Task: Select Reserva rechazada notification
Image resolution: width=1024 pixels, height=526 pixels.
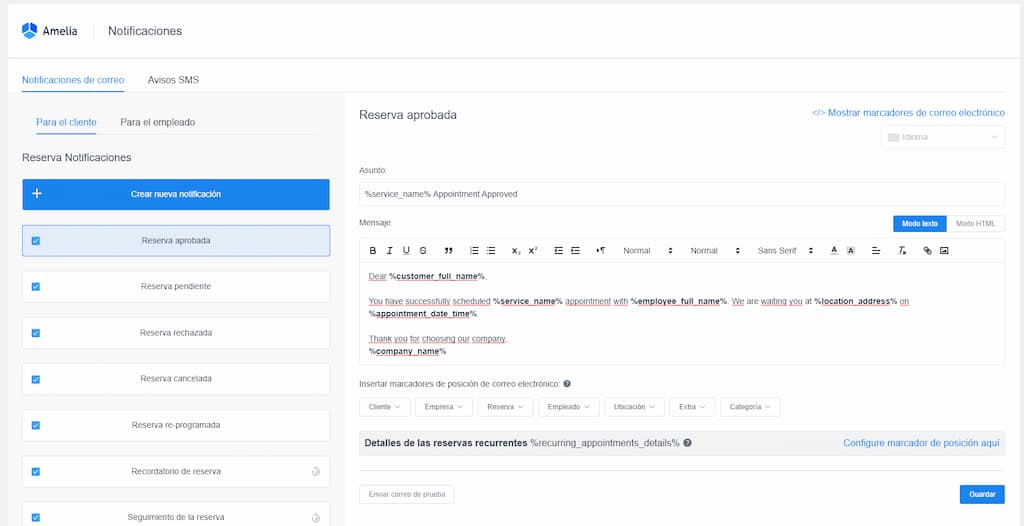Action: click(176, 333)
